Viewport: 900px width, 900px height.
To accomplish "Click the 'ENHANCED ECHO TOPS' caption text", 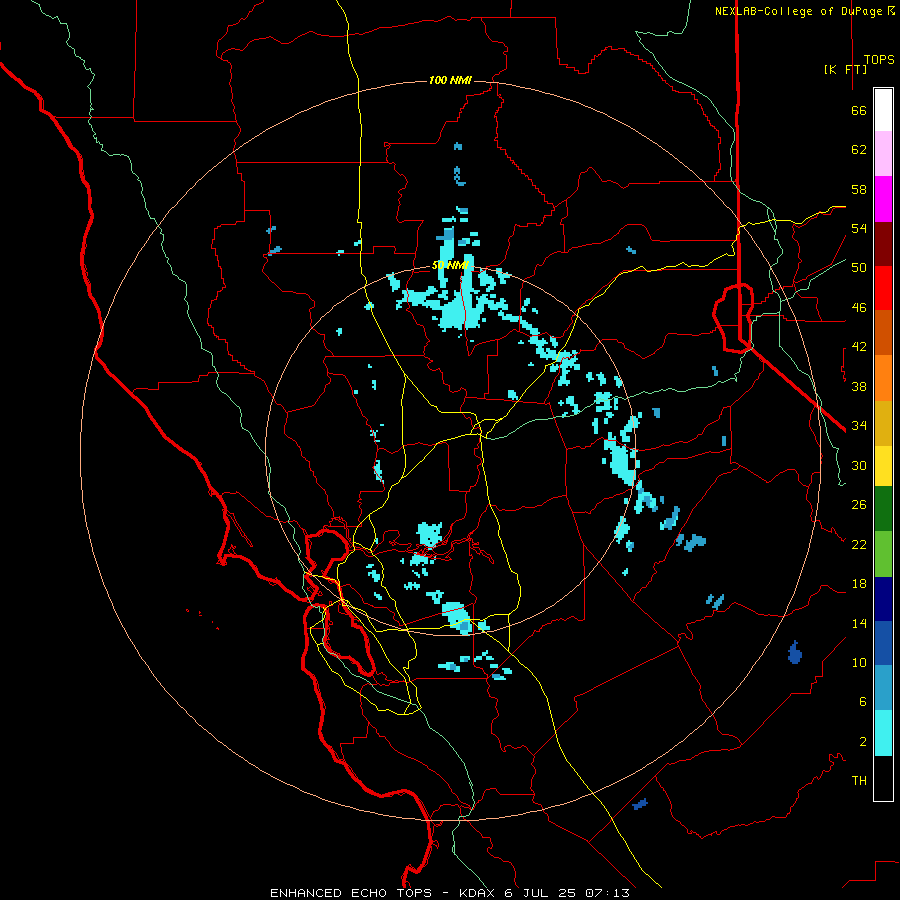I will click(351, 893).
